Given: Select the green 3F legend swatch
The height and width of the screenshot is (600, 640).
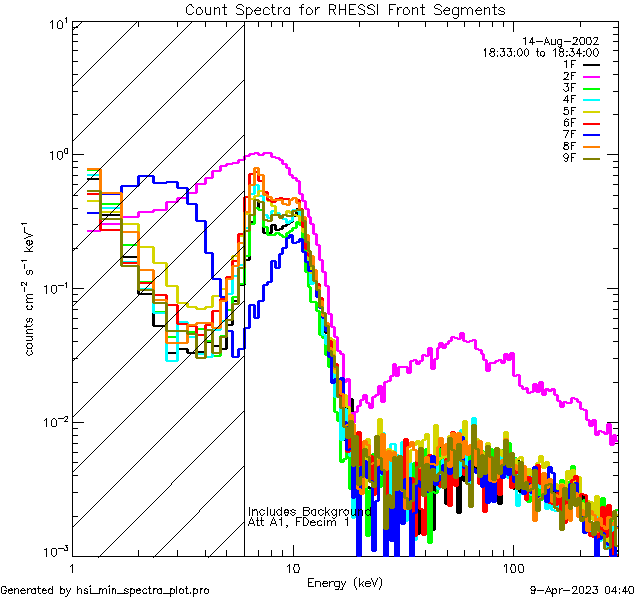Looking at the screenshot, I should pos(587,89).
